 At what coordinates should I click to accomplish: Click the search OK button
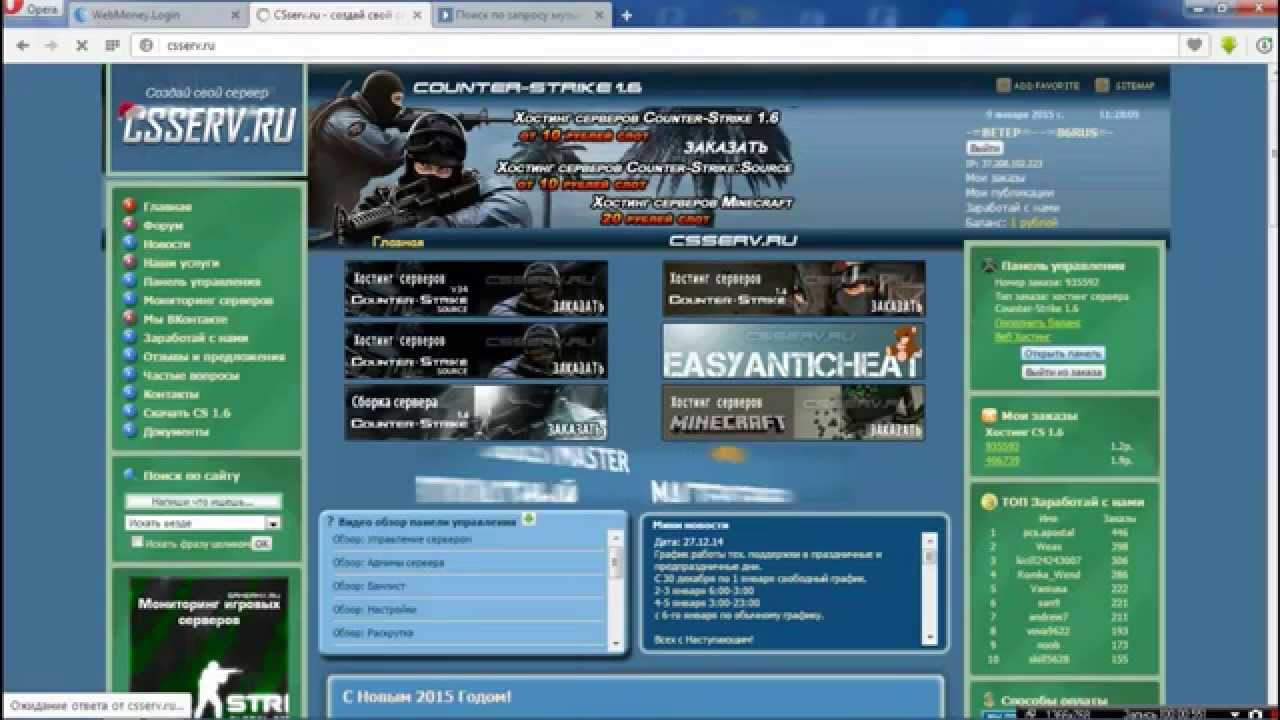tap(261, 544)
